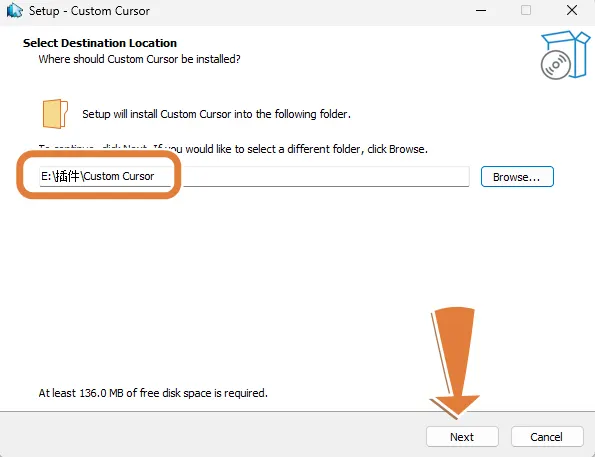Minimize the Setup window
The height and width of the screenshot is (457, 595).
pos(481,11)
